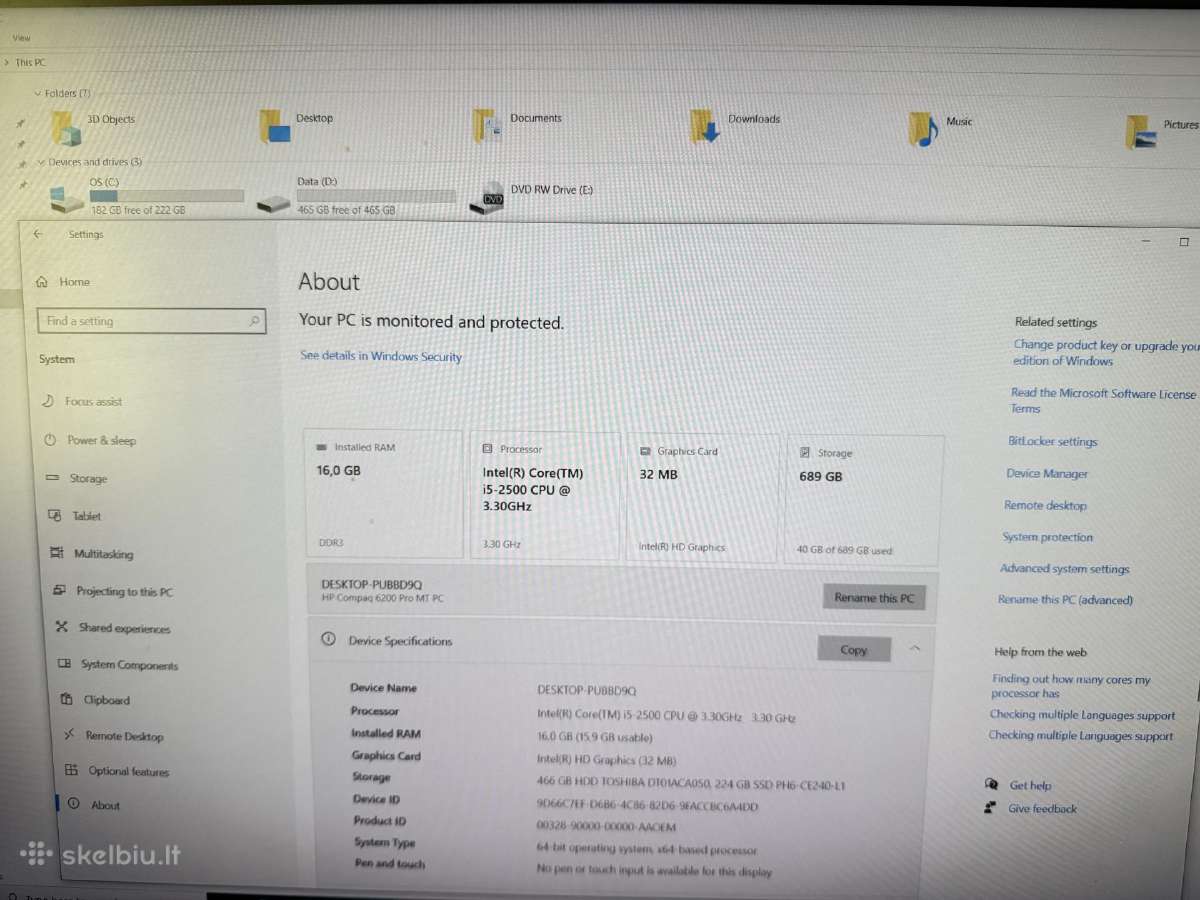Image resolution: width=1200 pixels, height=900 pixels.
Task: Click the search magnifier icon in Settings
Action: click(254, 321)
